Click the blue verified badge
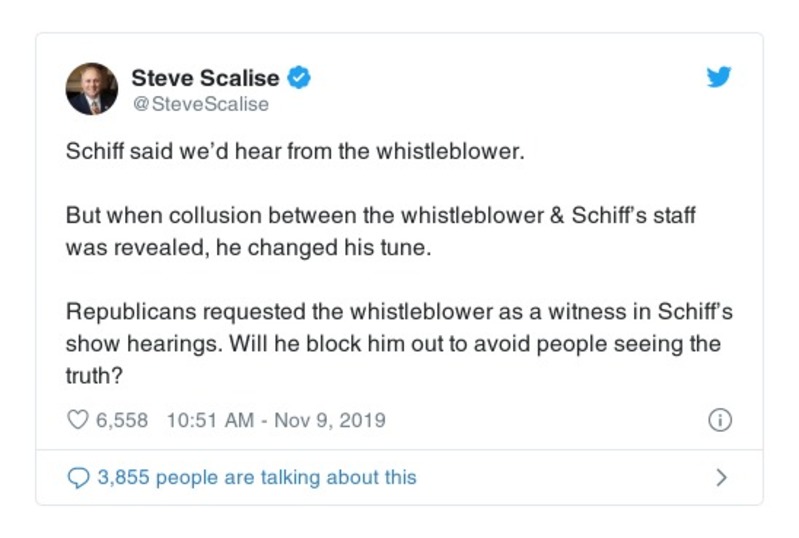The image size is (799, 538). point(299,77)
